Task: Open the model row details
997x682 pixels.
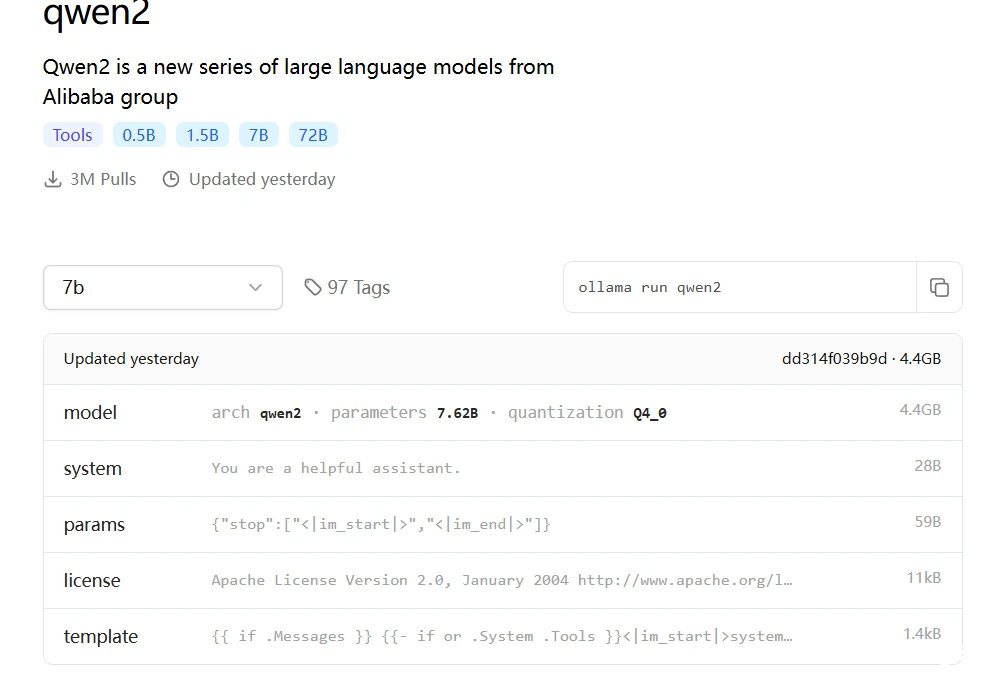Action: coord(503,413)
